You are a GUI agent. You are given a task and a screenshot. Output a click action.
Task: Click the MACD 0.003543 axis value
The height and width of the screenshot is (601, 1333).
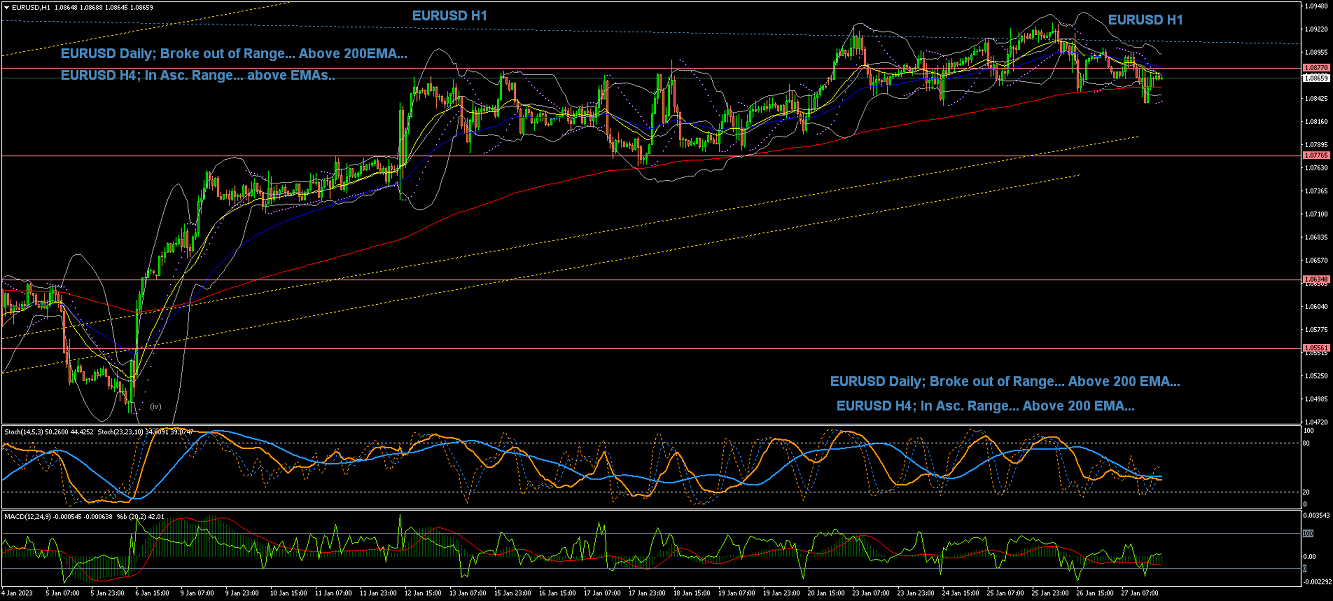(1317, 515)
